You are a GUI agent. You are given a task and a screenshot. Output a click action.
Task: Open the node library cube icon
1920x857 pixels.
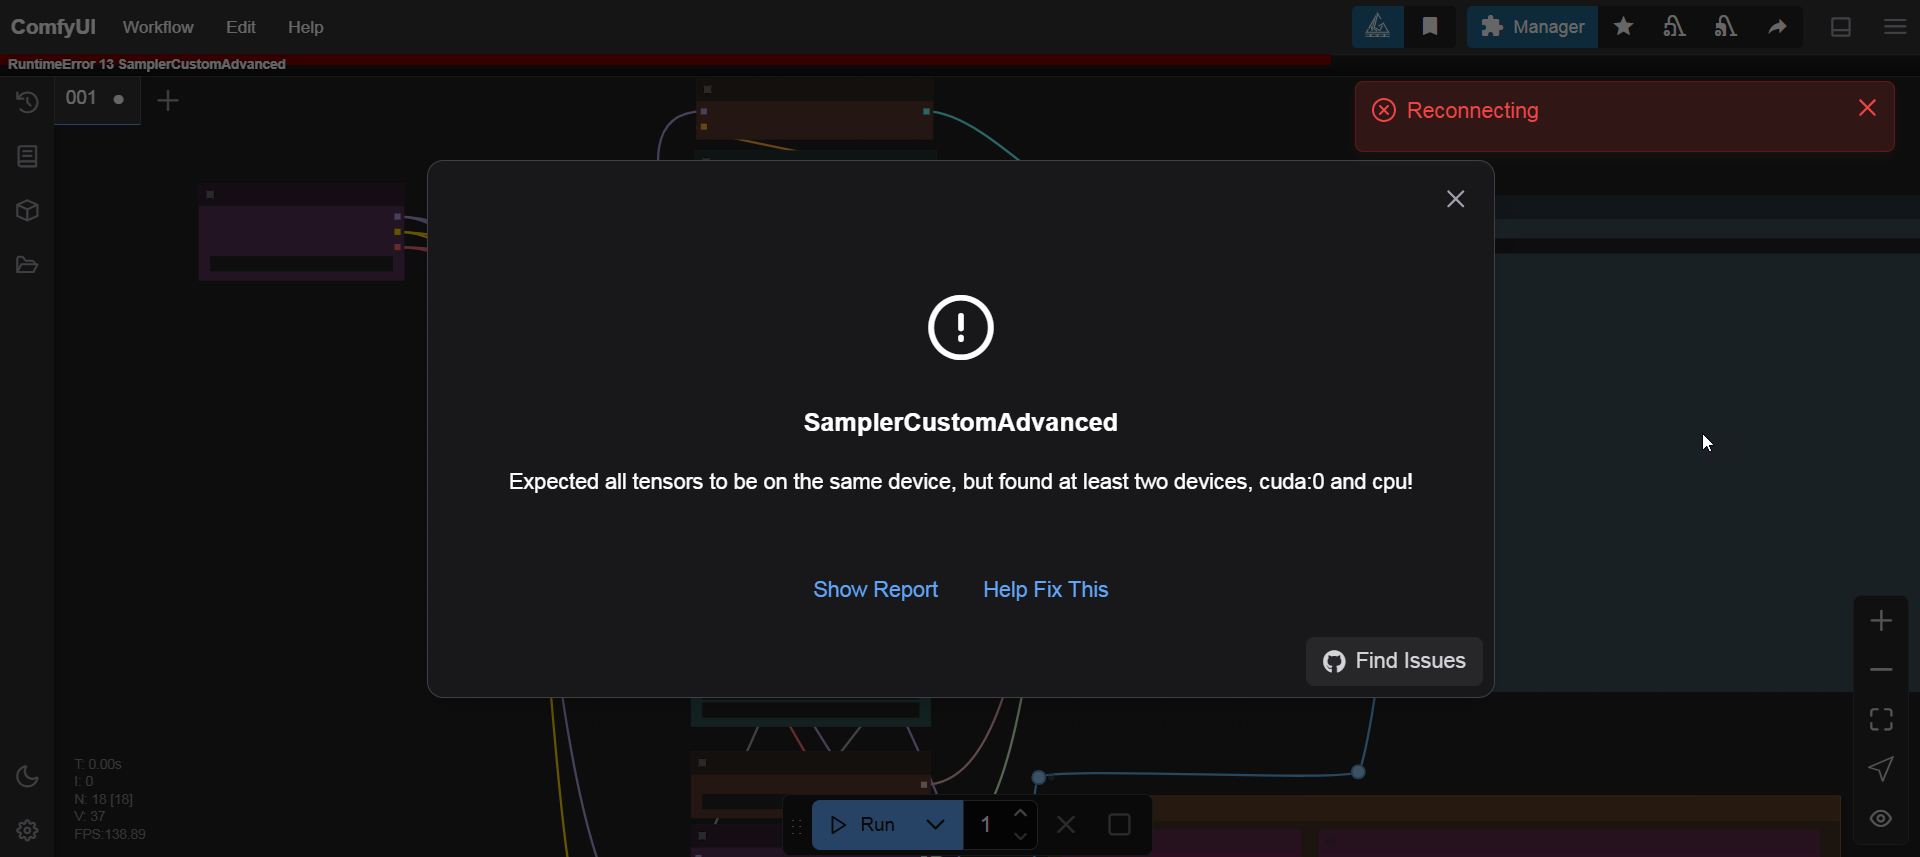pyautogui.click(x=27, y=211)
